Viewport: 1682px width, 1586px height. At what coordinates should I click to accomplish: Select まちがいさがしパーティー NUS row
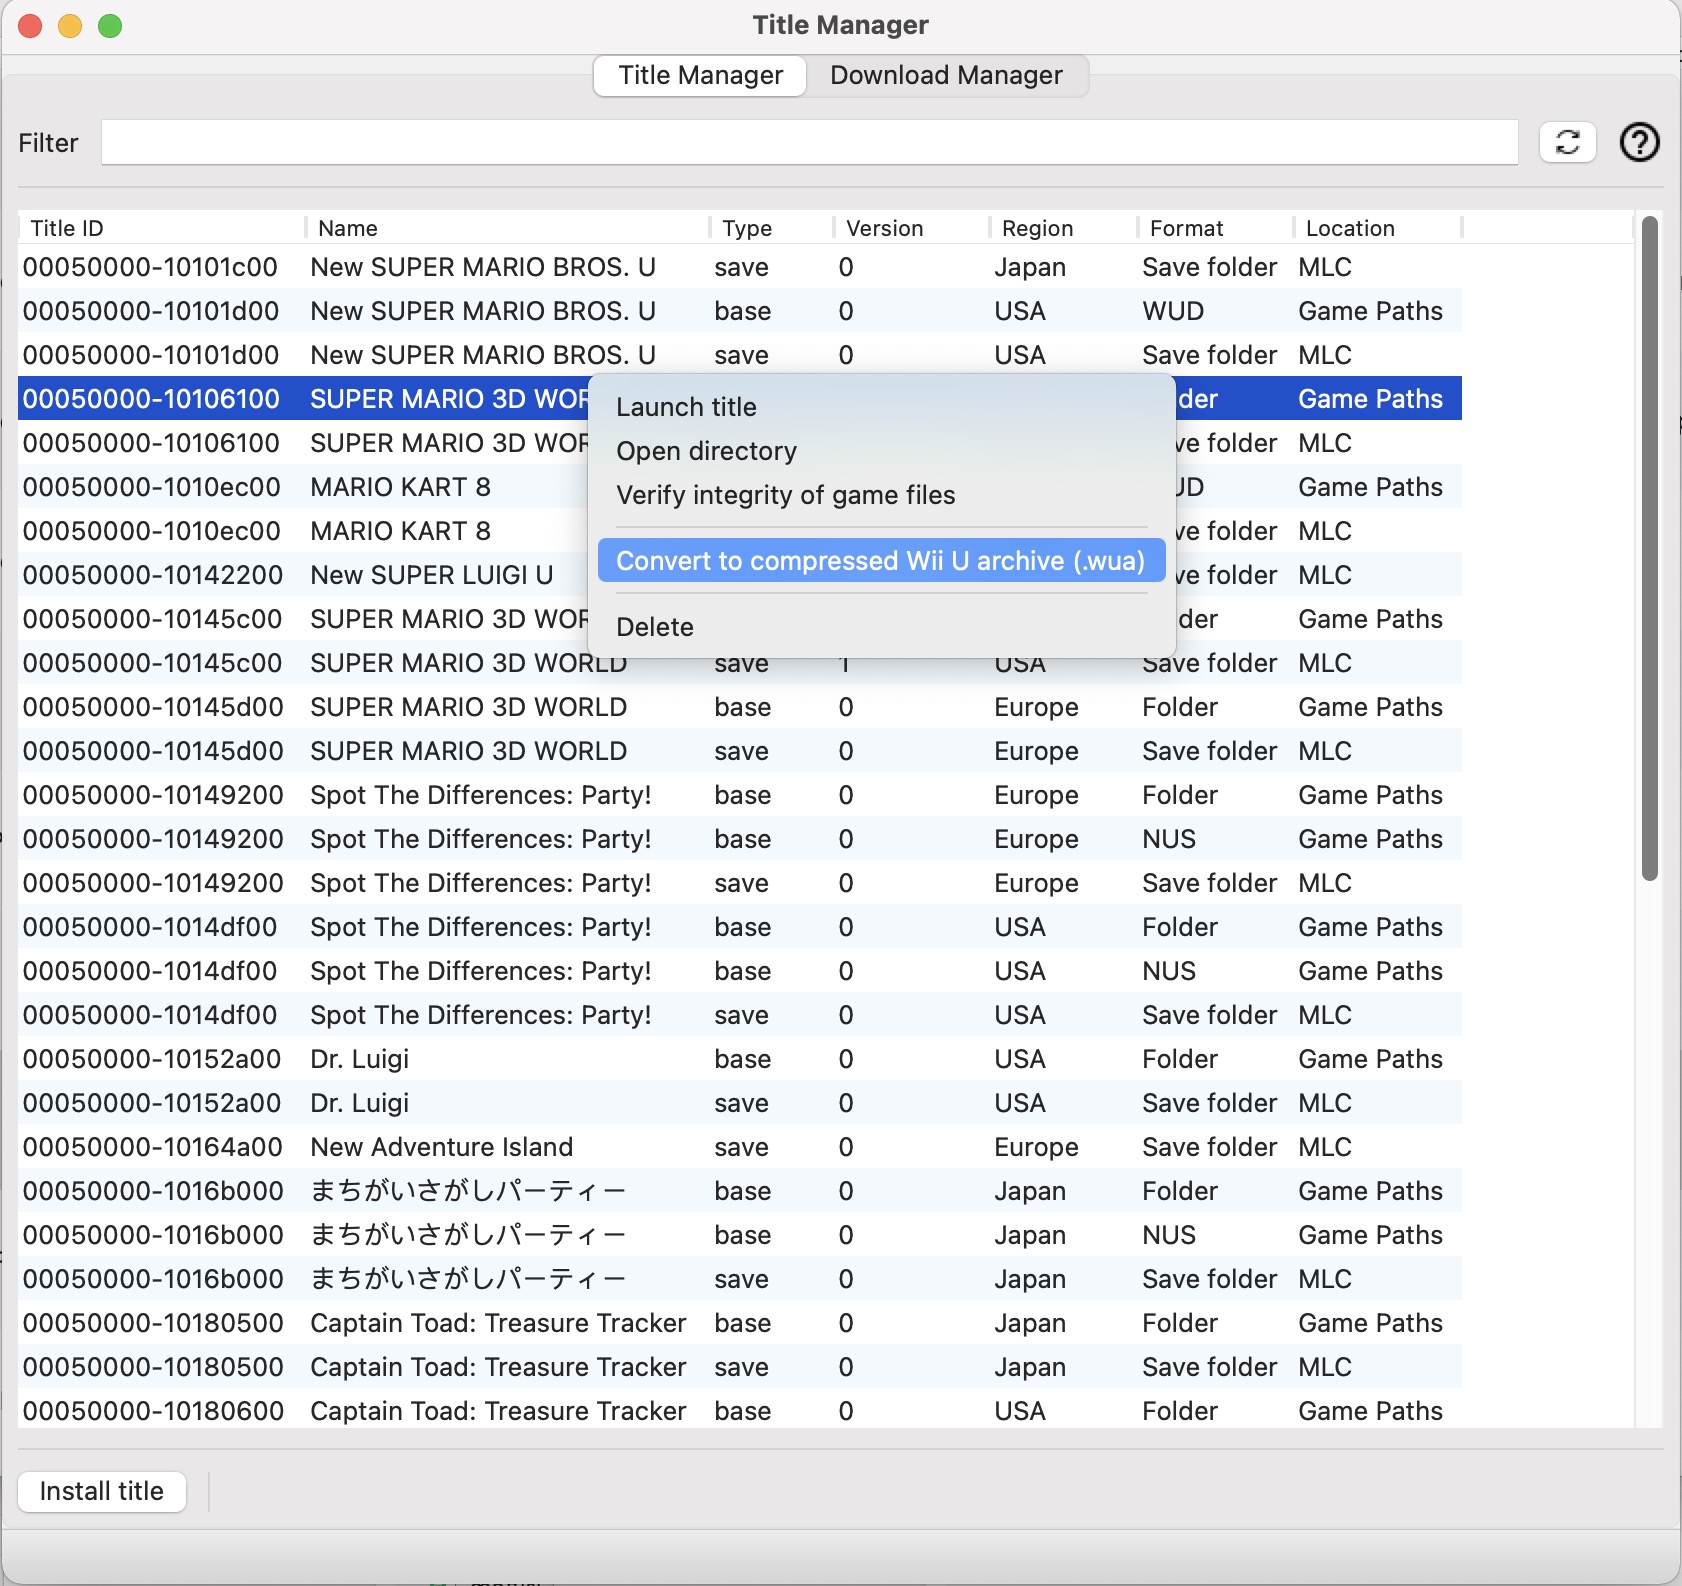pyautogui.click(x=740, y=1235)
